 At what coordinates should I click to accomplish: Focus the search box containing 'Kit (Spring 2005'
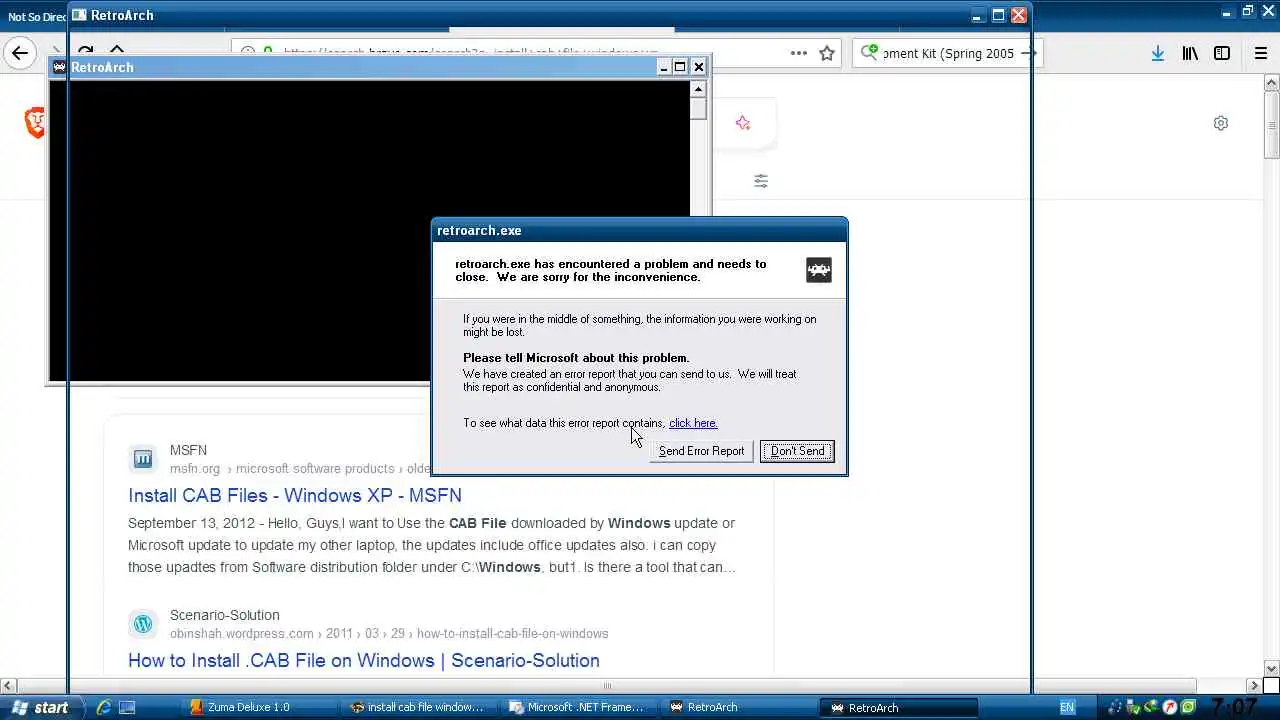coord(948,54)
